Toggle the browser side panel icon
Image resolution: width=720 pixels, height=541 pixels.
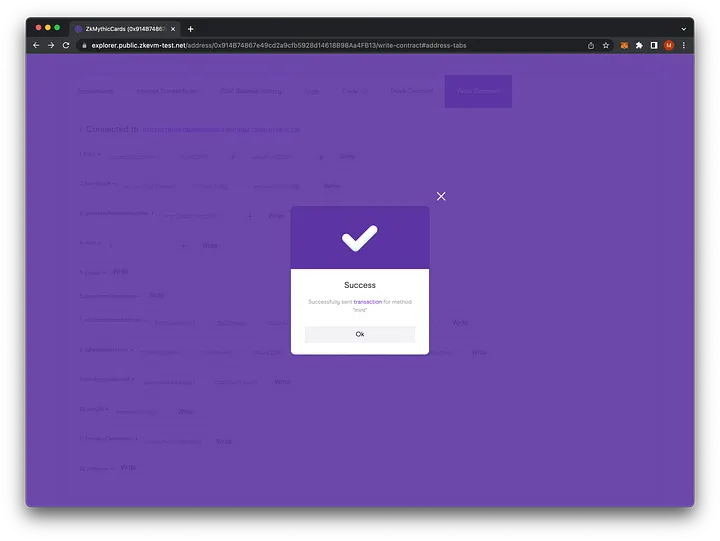coord(654,45)
